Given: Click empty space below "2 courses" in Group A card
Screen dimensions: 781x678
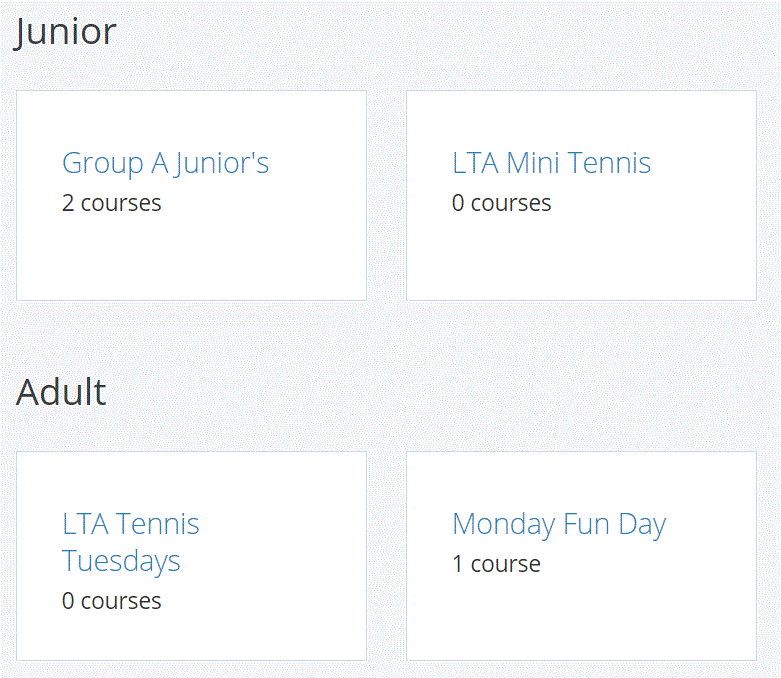Looking at the screenshot, I should click(190, 260).
